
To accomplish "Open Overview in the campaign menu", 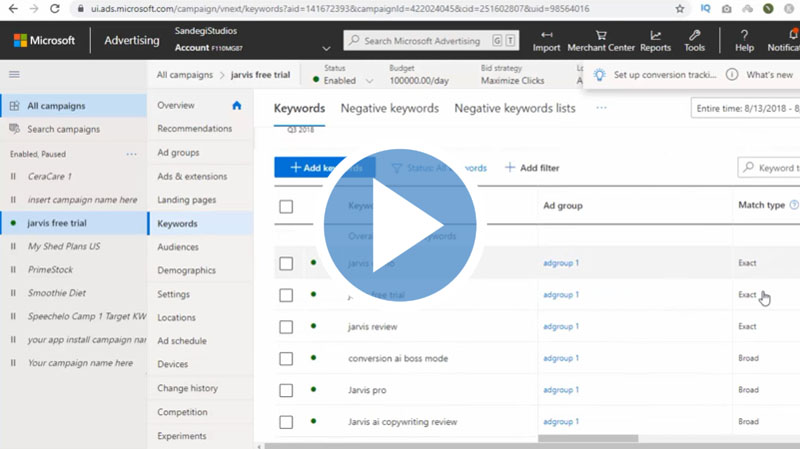I will click(176, 105).
